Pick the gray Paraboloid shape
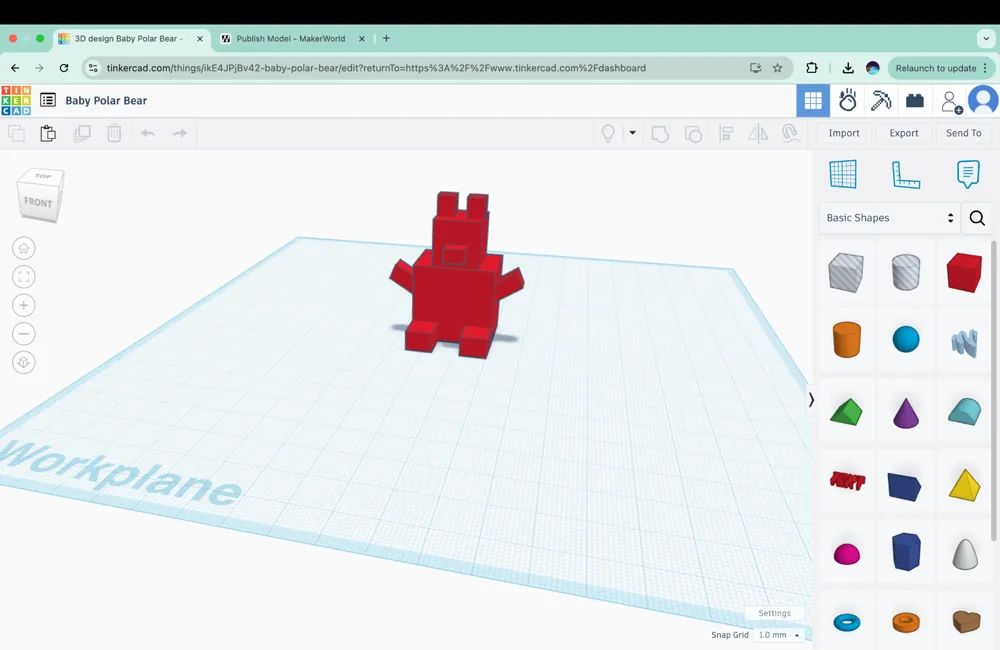This screenshot has width=1000, height=650. [x=965, y=554]
